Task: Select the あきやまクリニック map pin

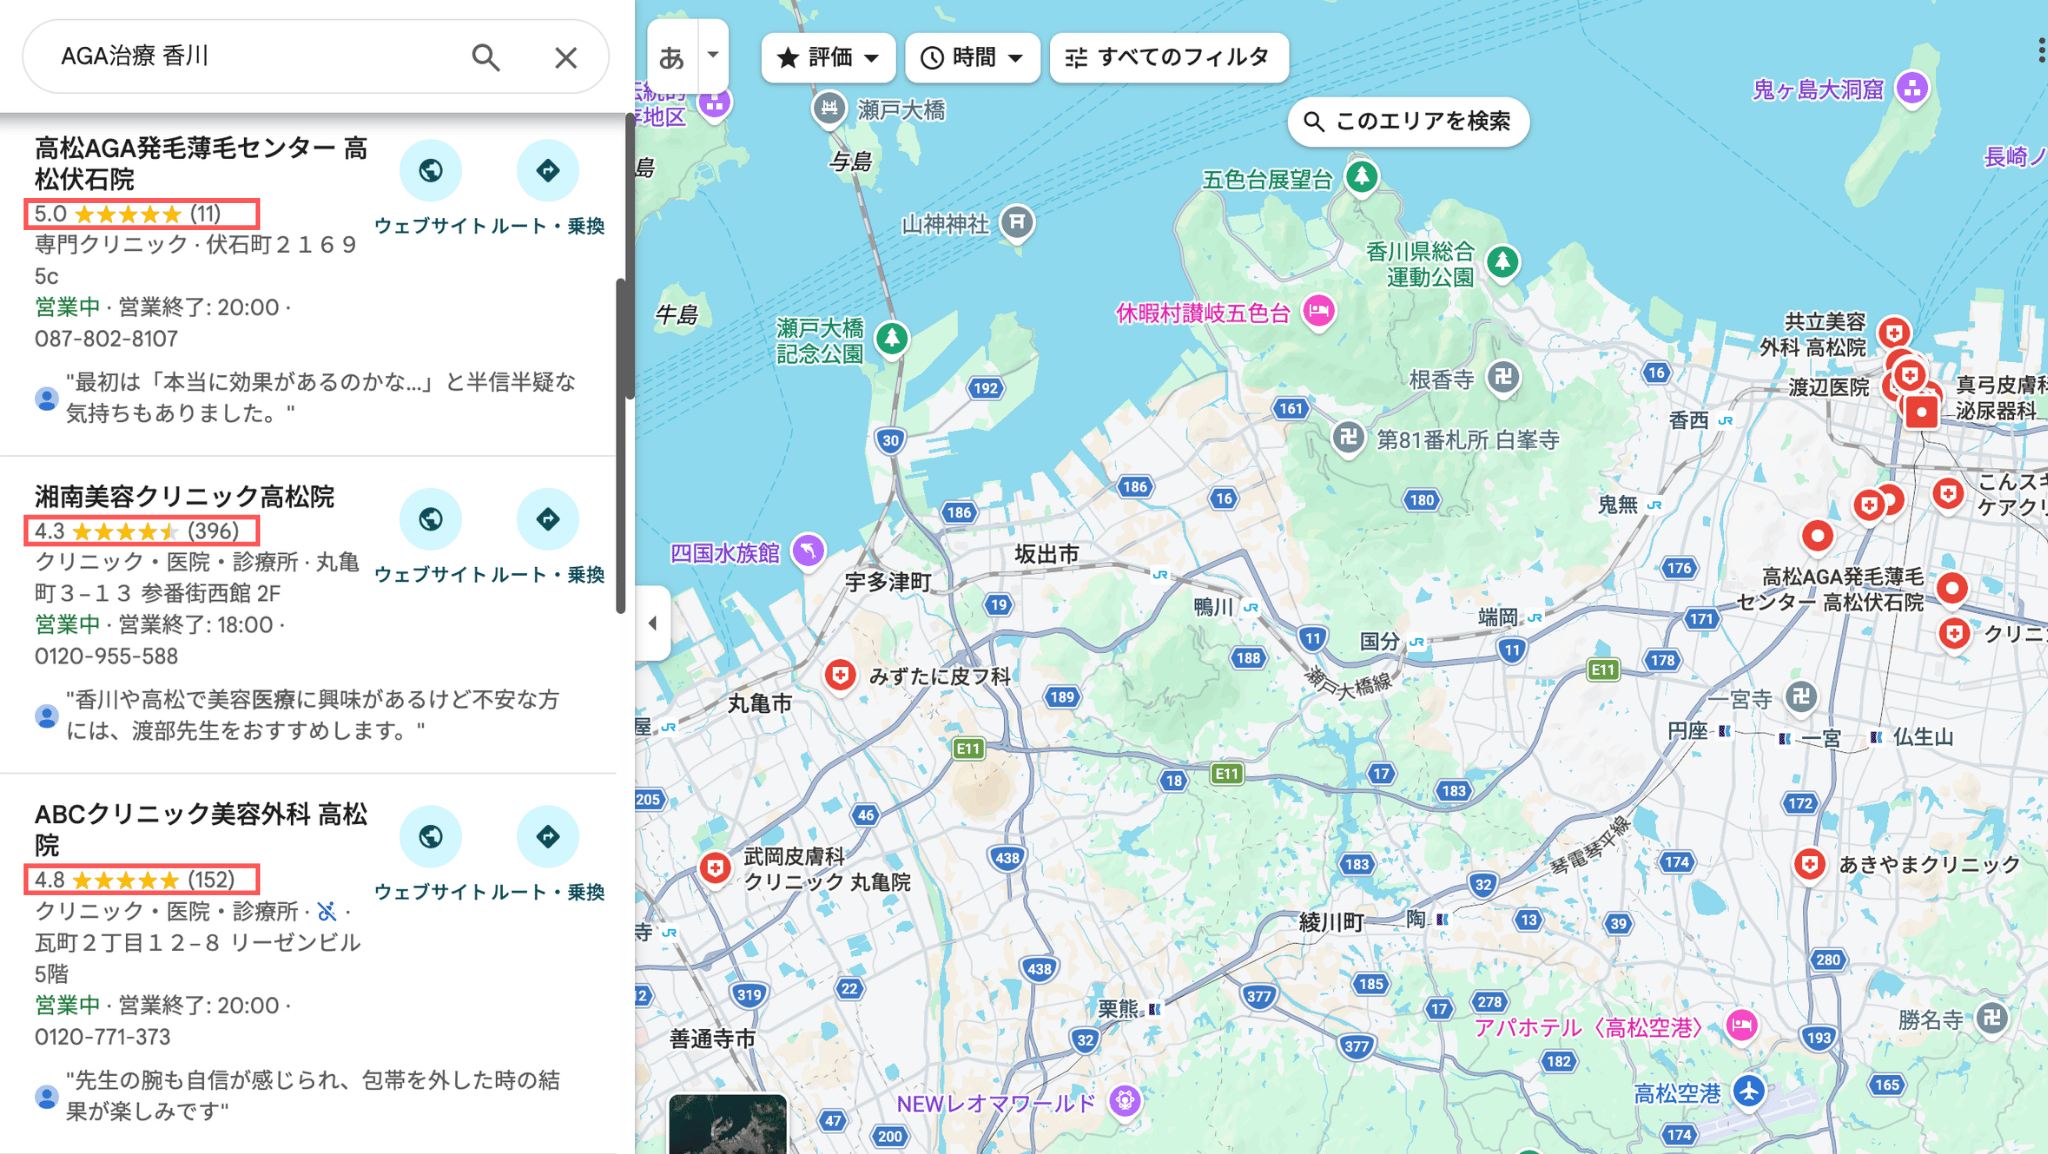Action: coord(1809,864)
